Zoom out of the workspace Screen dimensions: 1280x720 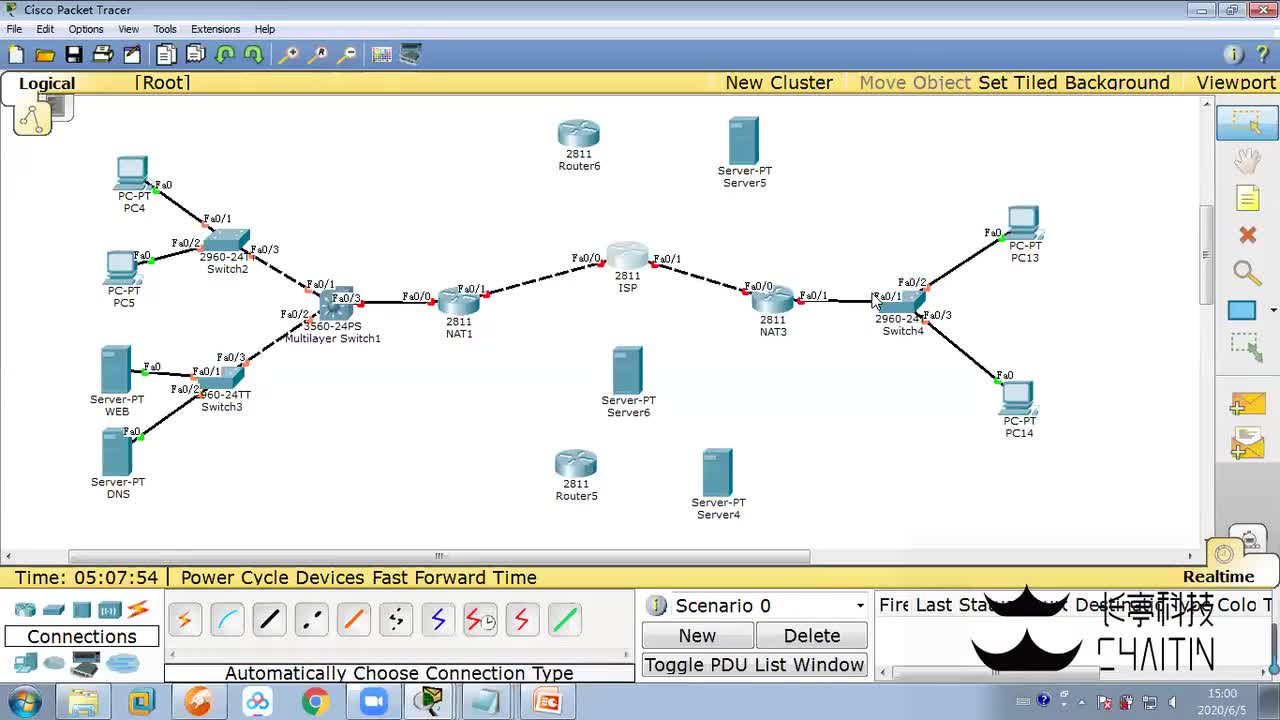pyautogui.click(x=347, y=55)
